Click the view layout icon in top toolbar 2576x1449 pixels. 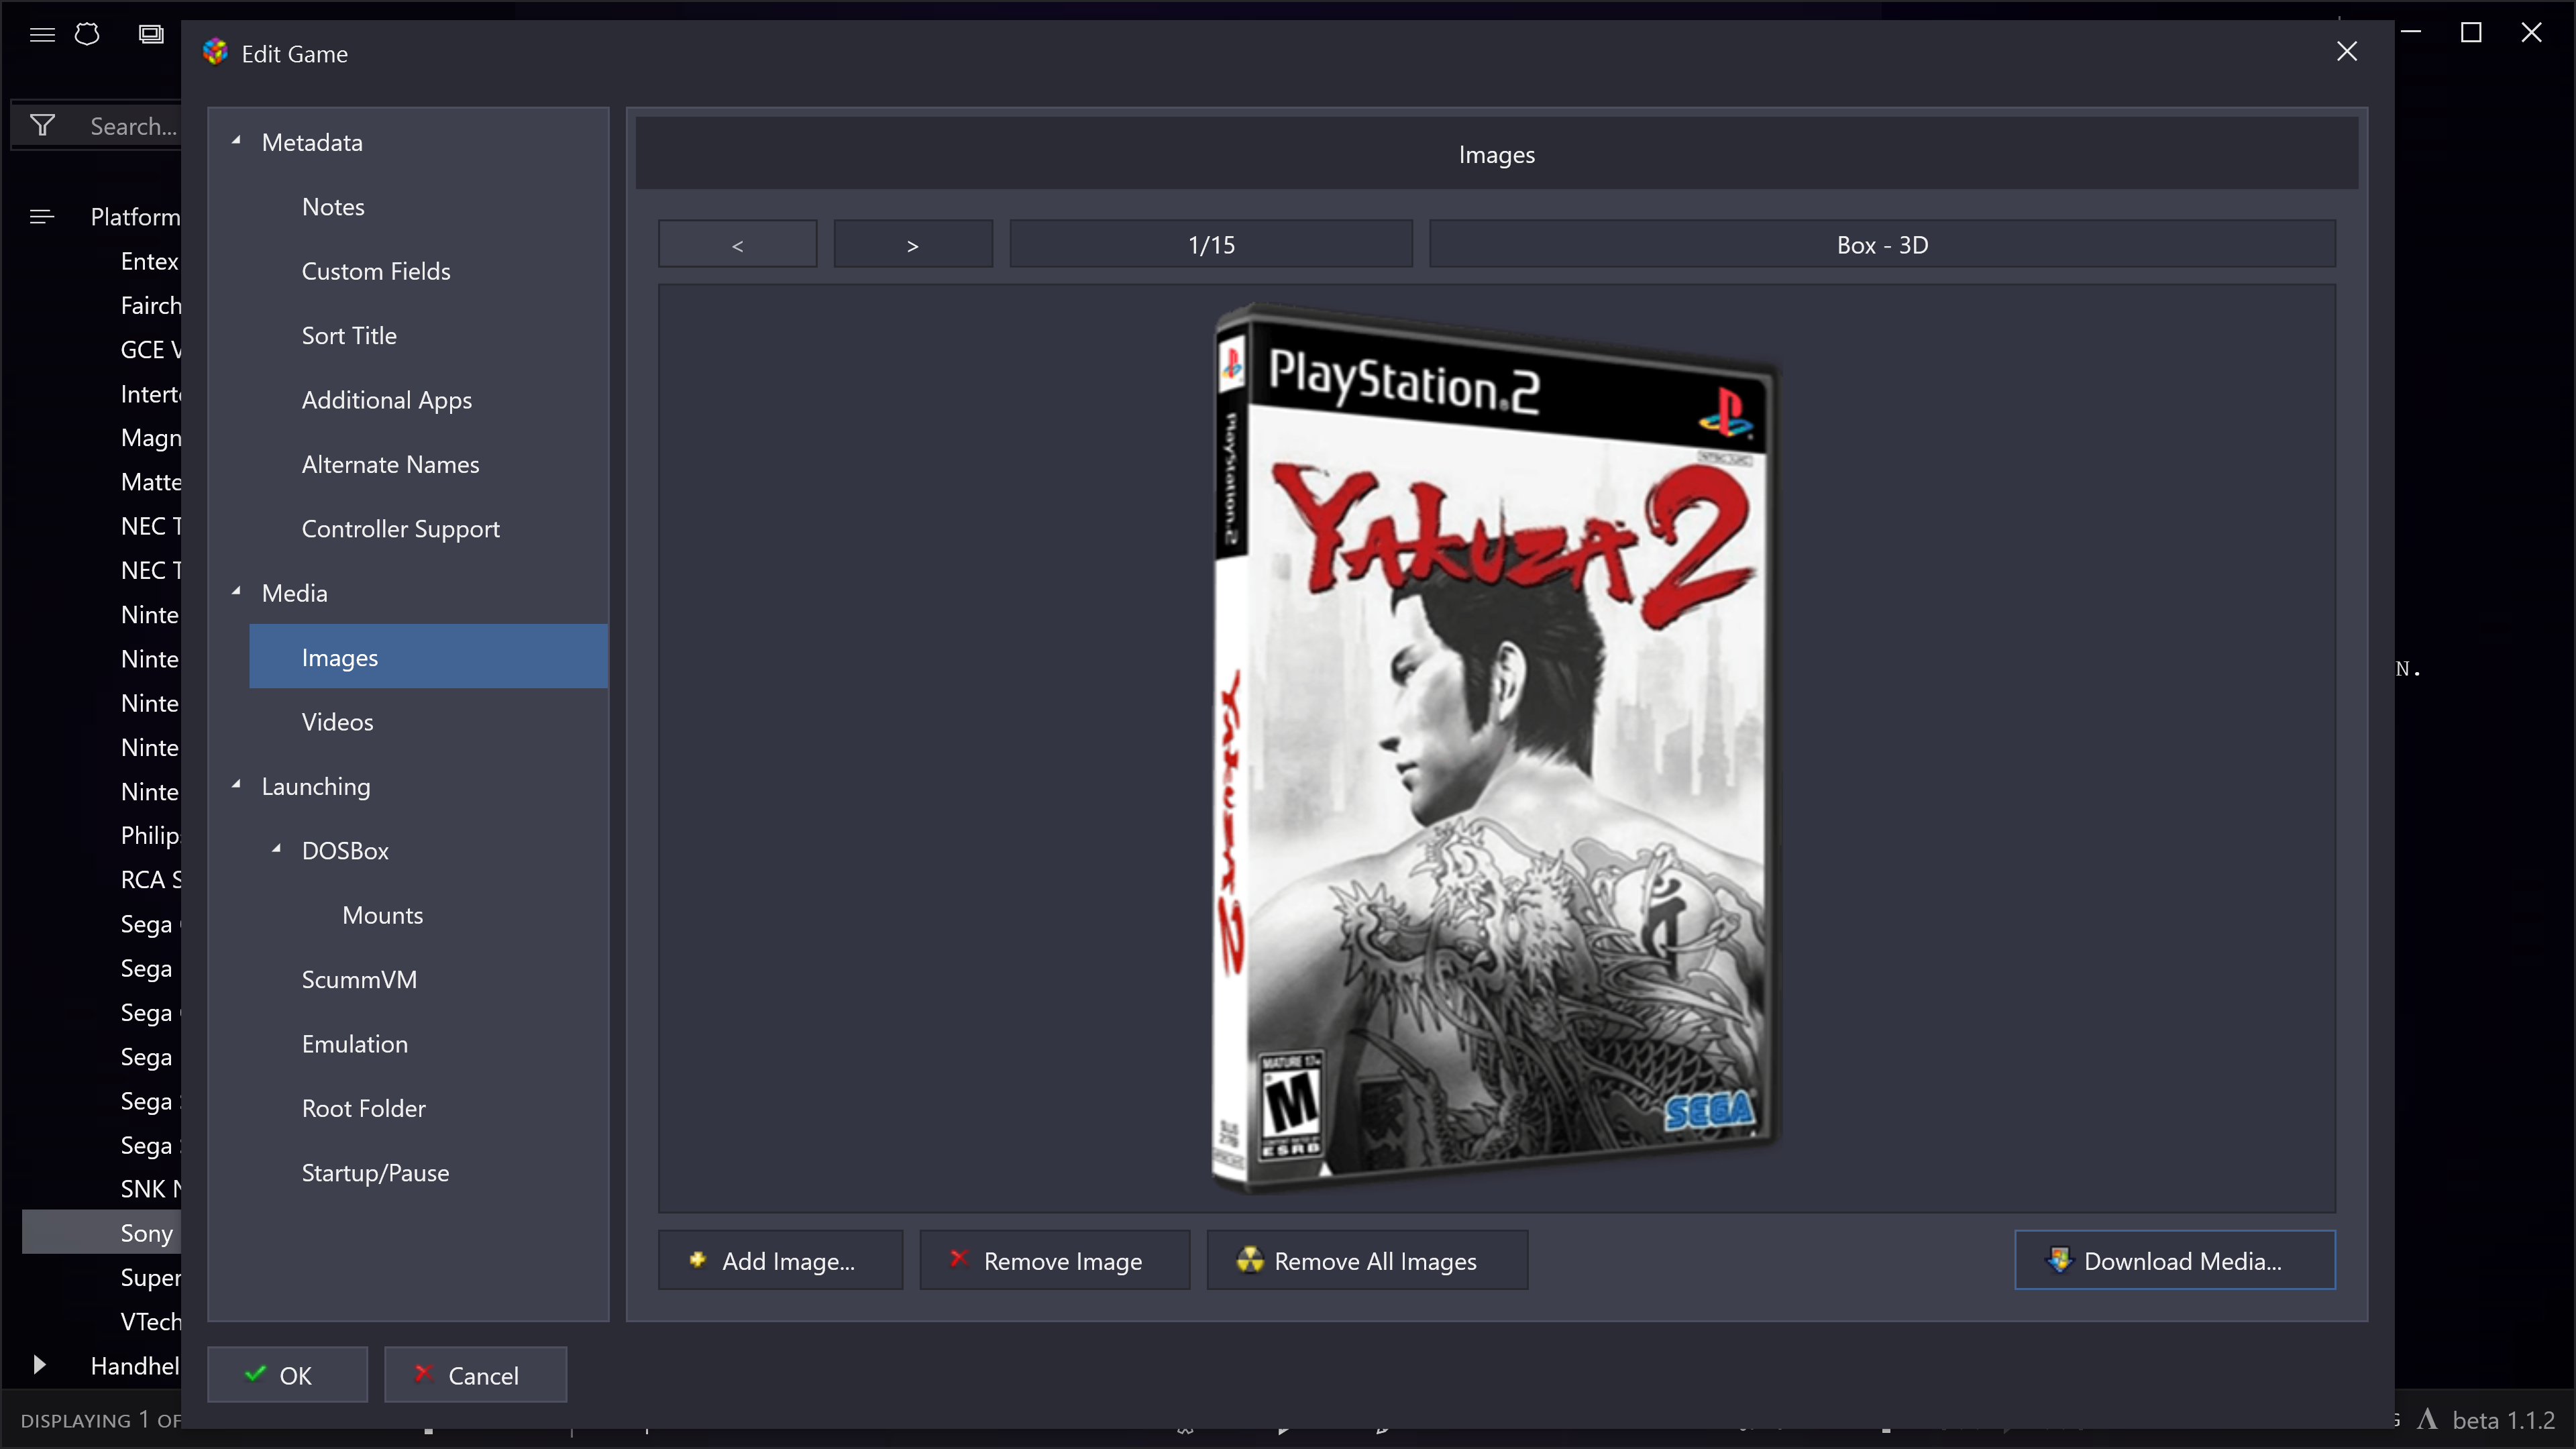(x=151, y=34)
